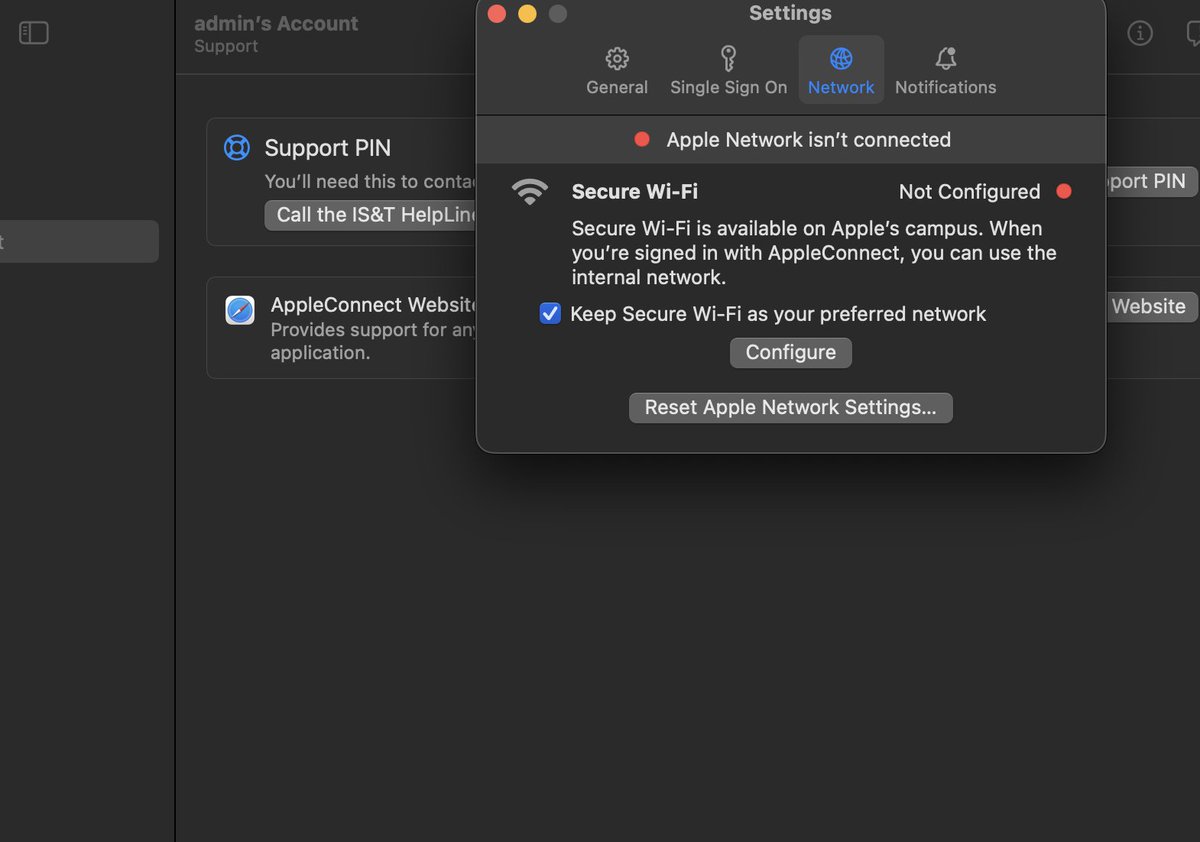
Task: Uncheck Keep Secure Wi-Fi as preferred network
Action: [550, 314]
